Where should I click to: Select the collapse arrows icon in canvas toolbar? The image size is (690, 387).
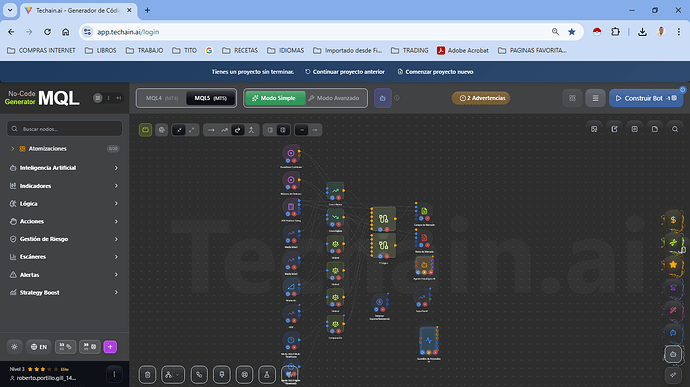click(179, 130)
